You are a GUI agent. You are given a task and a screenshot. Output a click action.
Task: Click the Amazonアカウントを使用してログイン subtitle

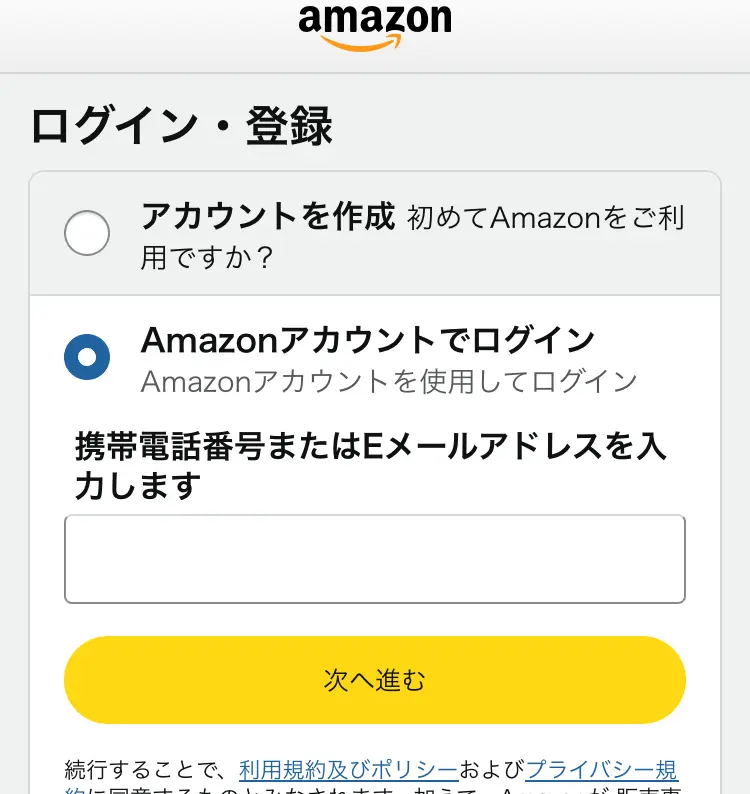tap(389, 381)
